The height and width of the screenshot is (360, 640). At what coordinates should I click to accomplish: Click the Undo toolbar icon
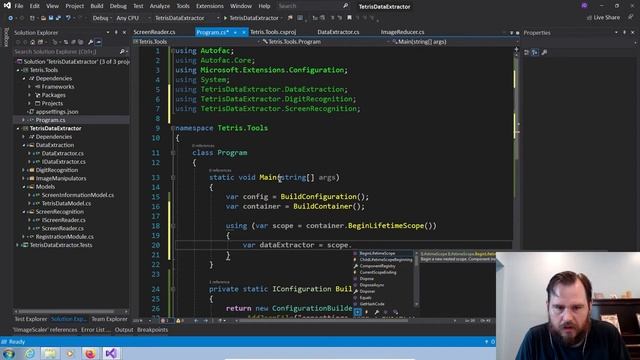coord(68,18)
